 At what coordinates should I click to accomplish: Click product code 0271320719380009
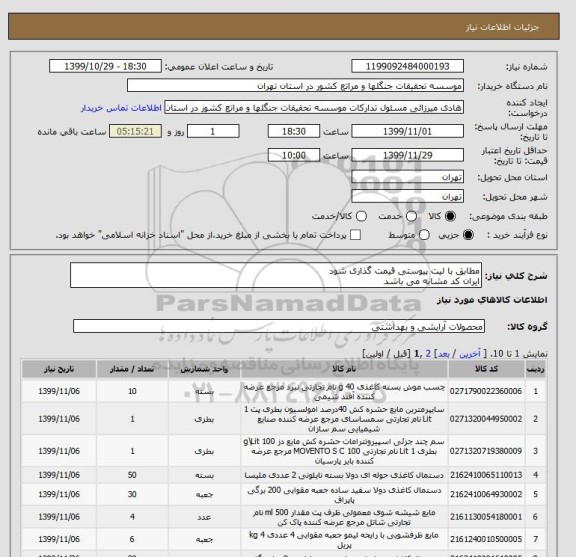pyautogui.click(x=486, y=451)
